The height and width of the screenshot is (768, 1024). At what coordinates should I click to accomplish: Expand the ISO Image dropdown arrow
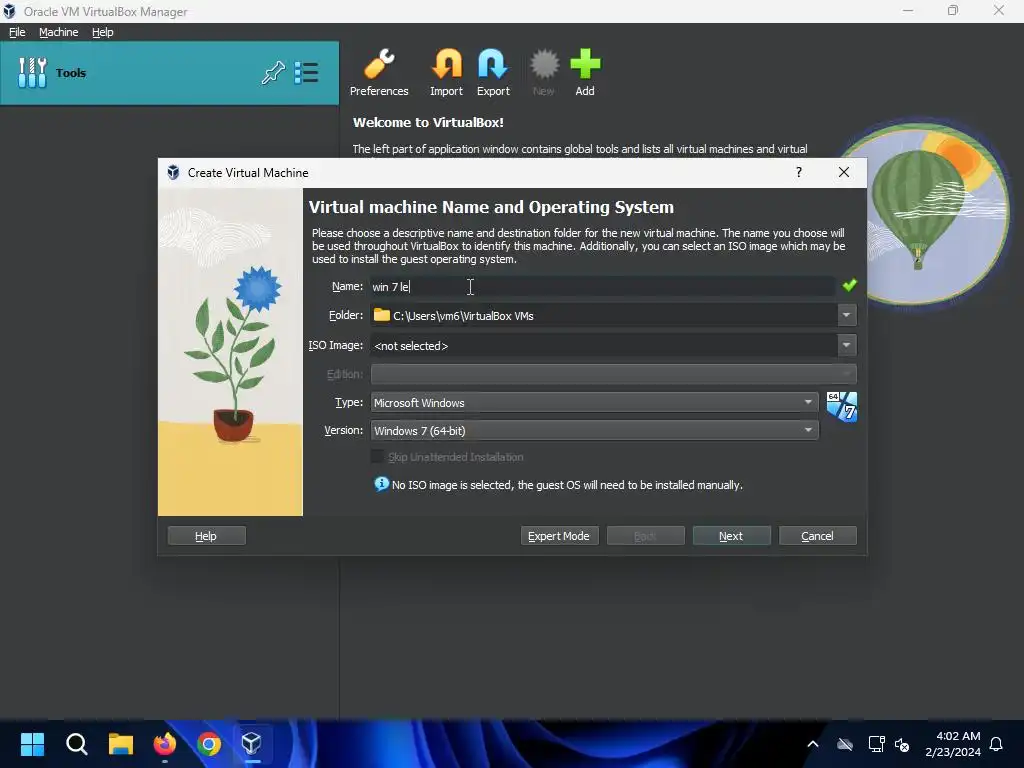click(x=846, y=345)
